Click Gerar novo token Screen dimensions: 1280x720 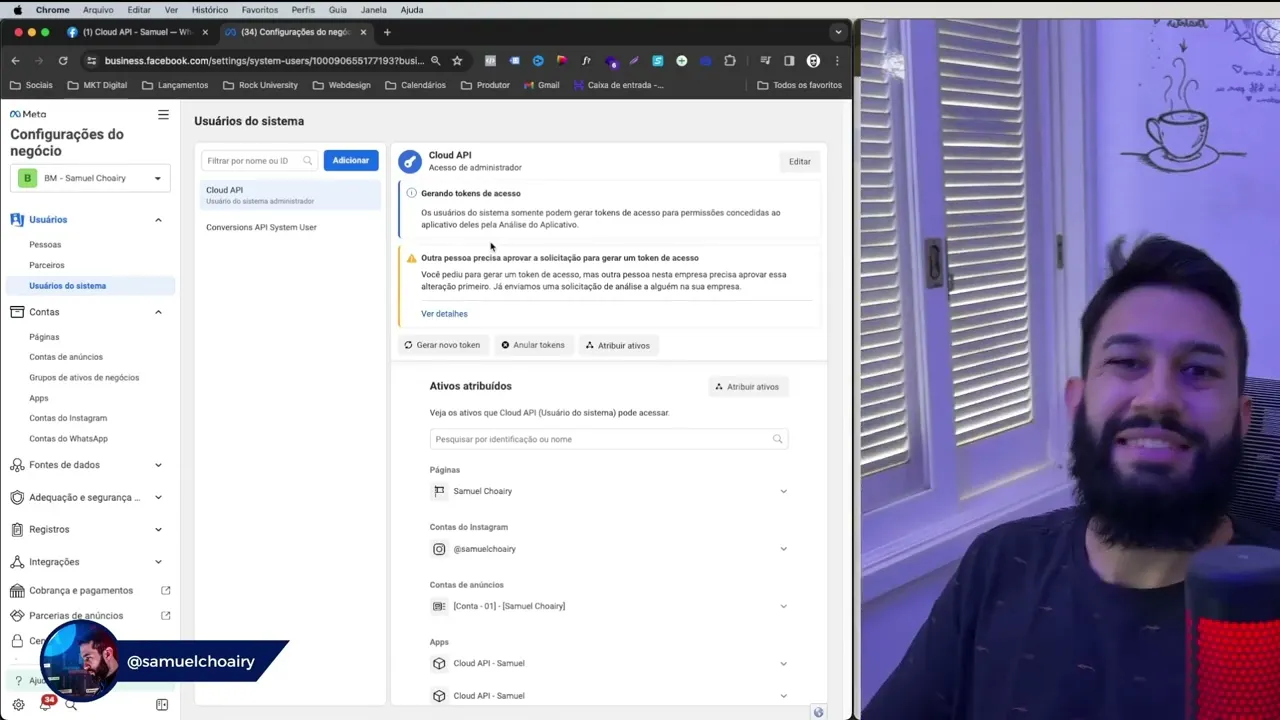tap(442, 345)
